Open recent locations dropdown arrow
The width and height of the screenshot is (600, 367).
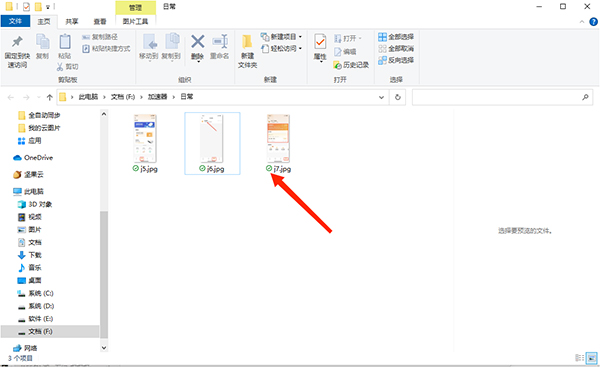[39, 97]
